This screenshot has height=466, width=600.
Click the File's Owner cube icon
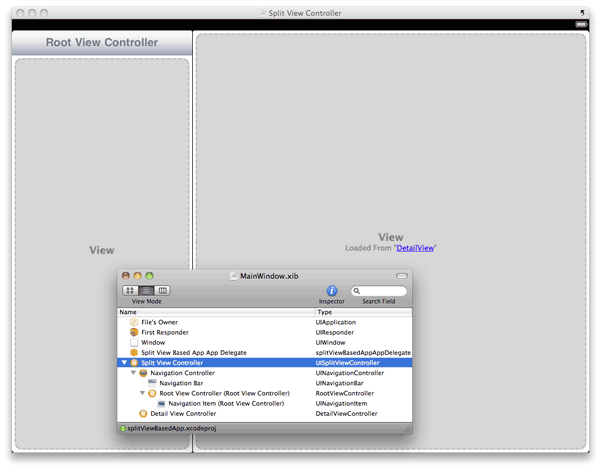coord(134,322)
